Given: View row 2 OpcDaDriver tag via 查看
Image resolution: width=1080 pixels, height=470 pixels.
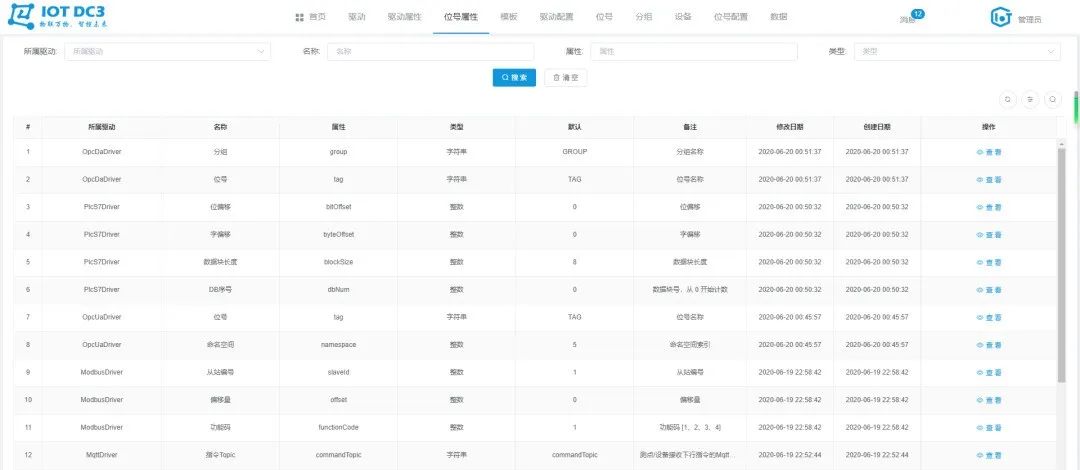Looking at the screenshot, I should click(988, 180).
